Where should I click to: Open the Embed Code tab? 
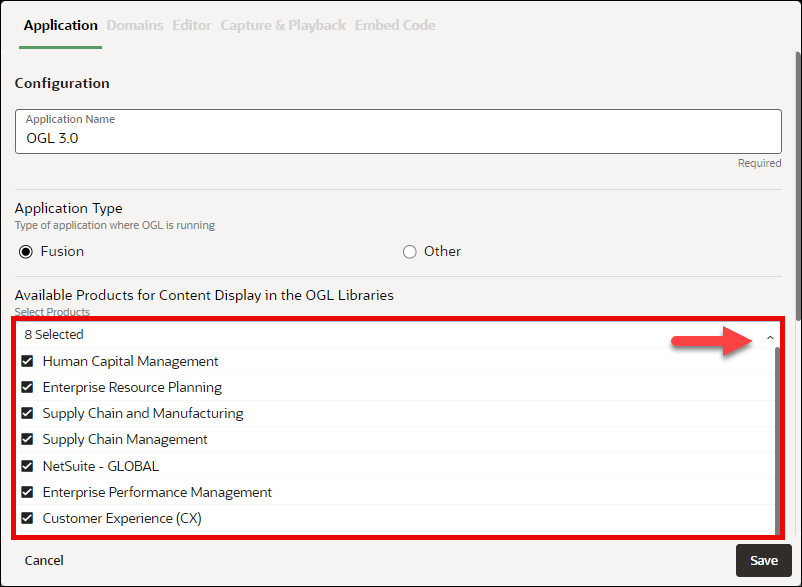(x=395, y=25)
